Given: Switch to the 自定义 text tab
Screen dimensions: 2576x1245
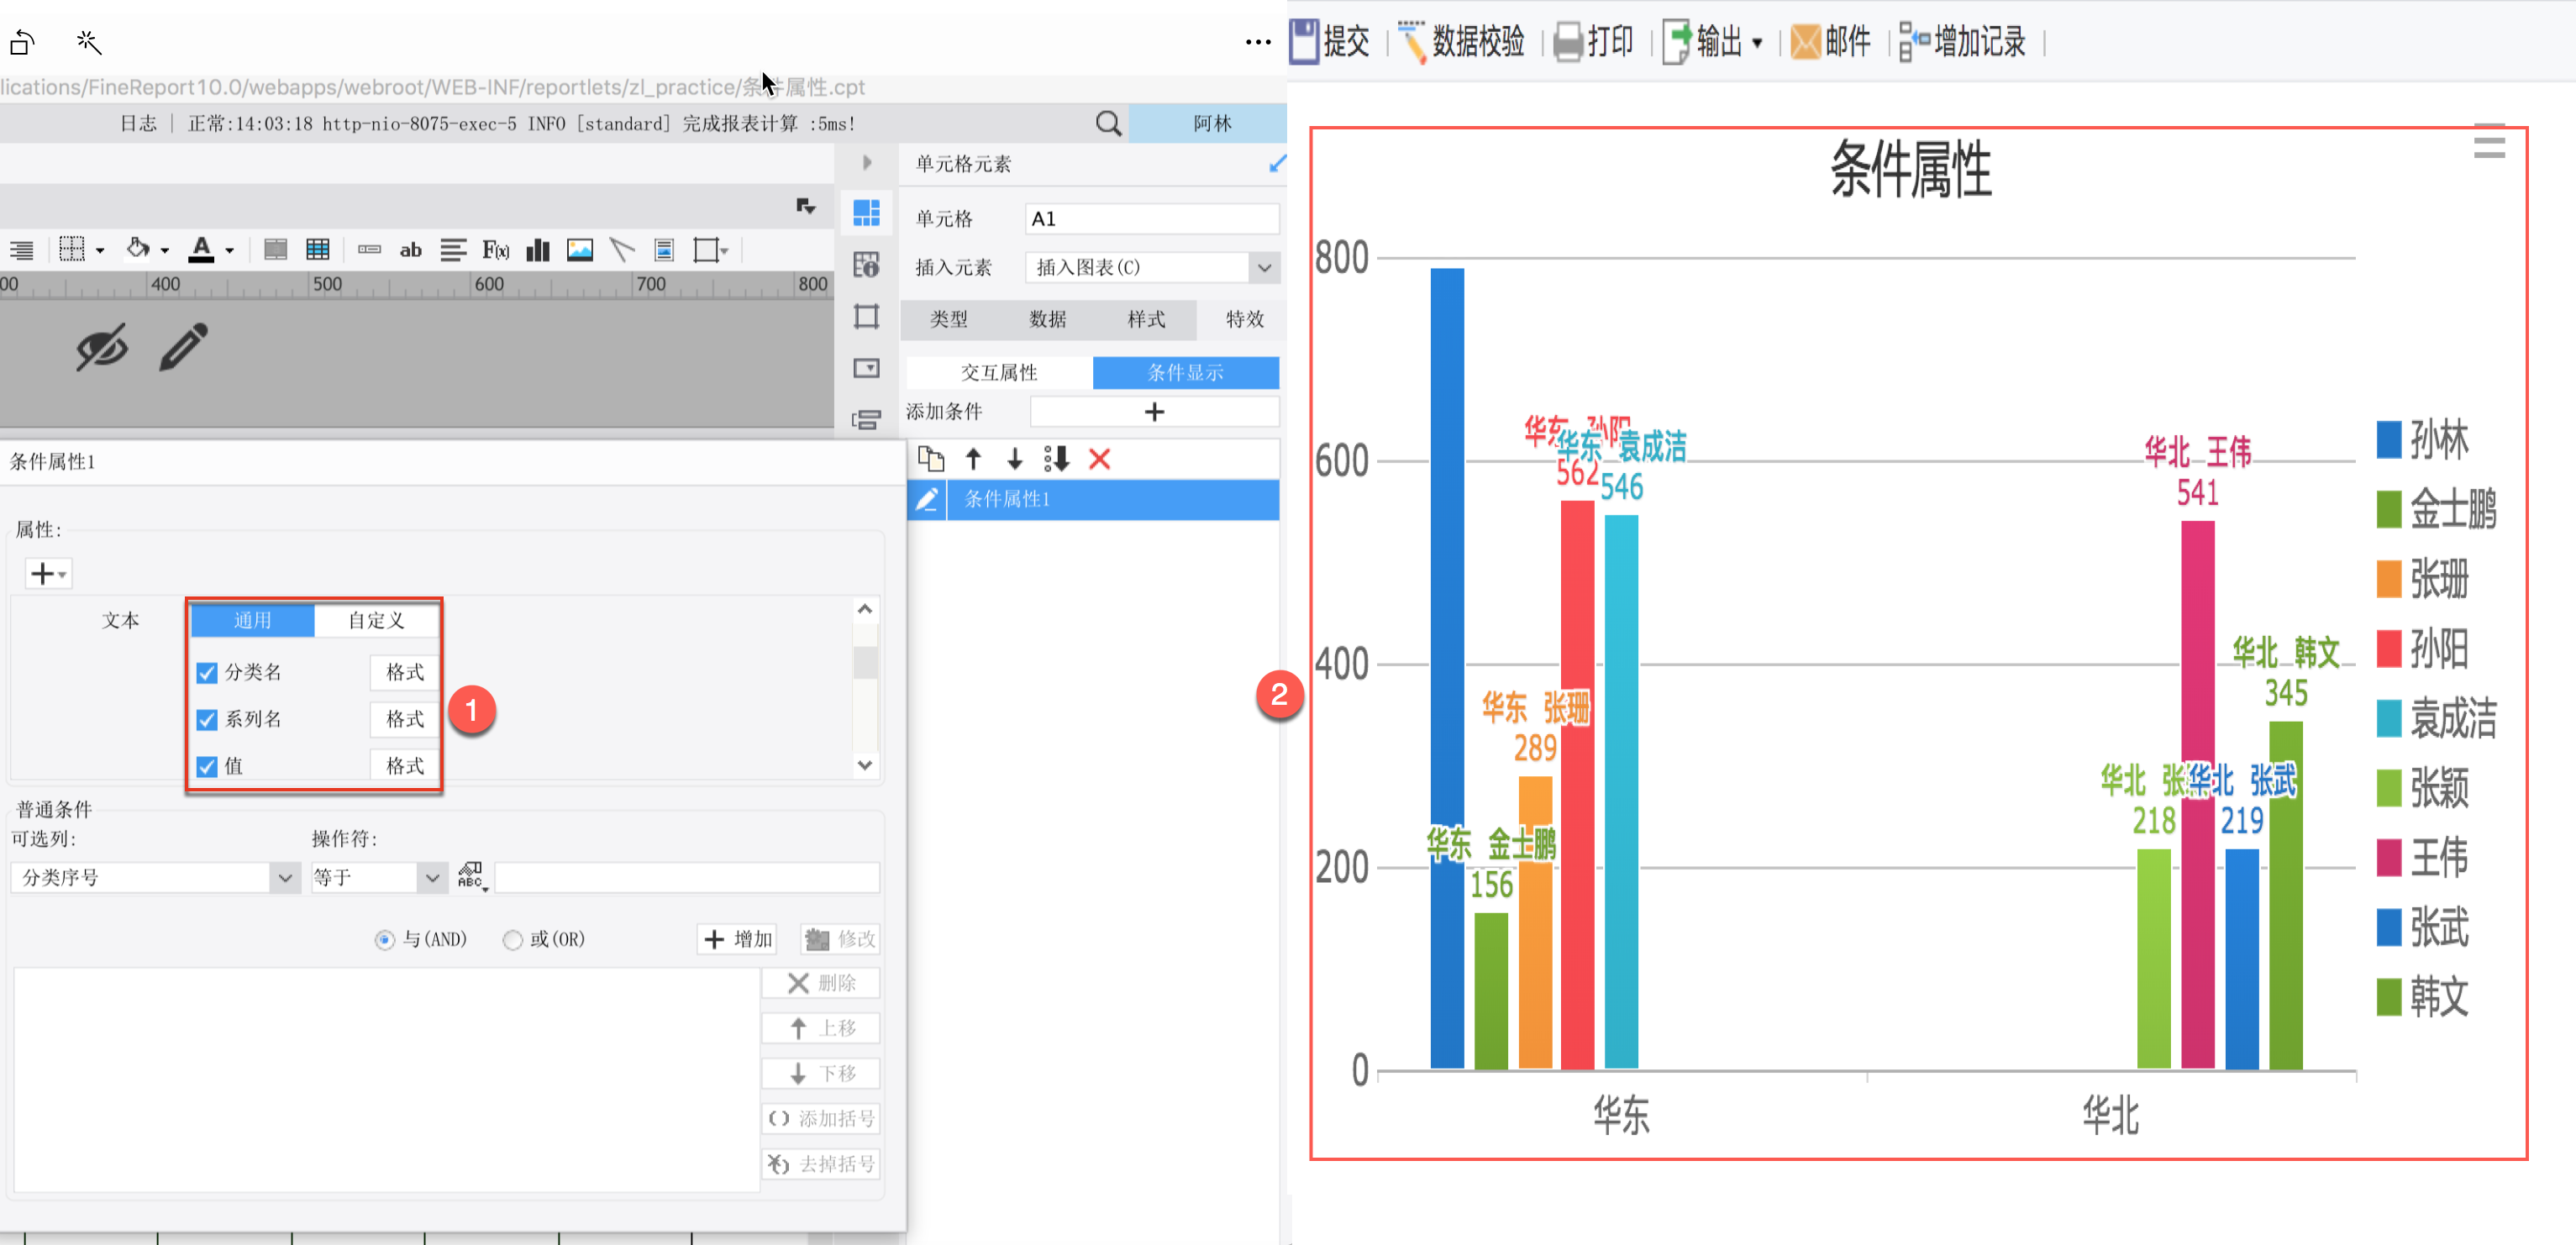Looking at the screenshot, I should point(376,620).
